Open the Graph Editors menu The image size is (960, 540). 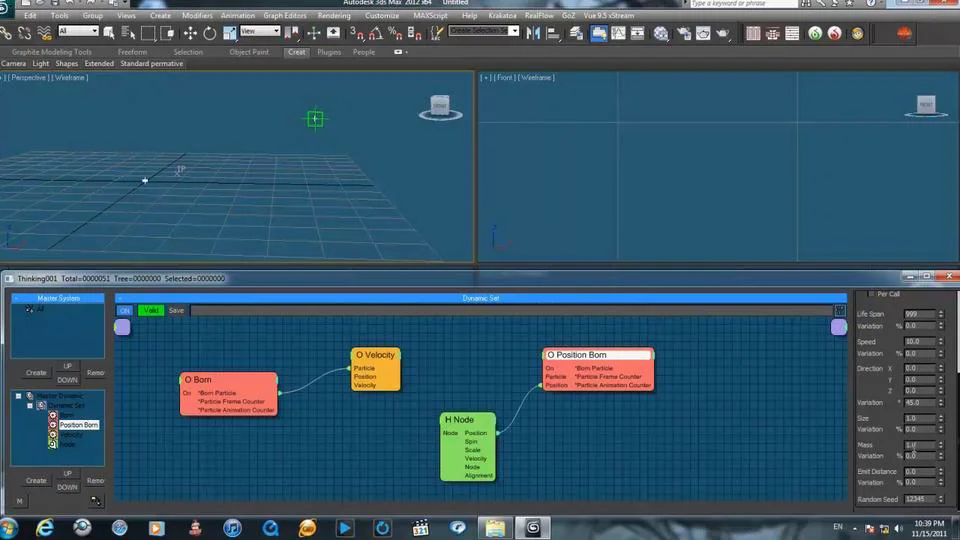pyautogui.click(x=285, y=16)
